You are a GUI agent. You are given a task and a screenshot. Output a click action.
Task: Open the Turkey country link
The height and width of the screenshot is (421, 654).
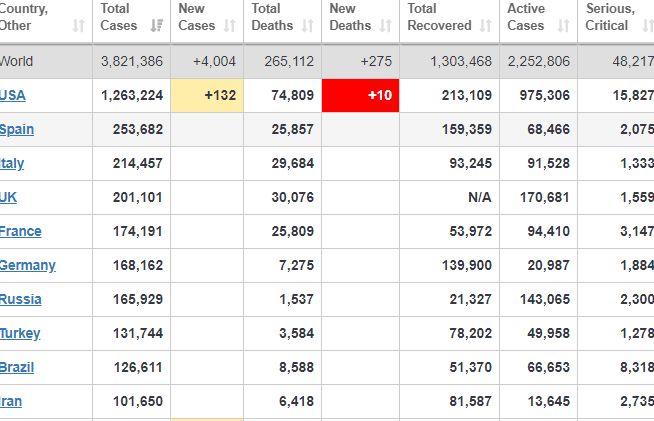[x=20, y=333]
